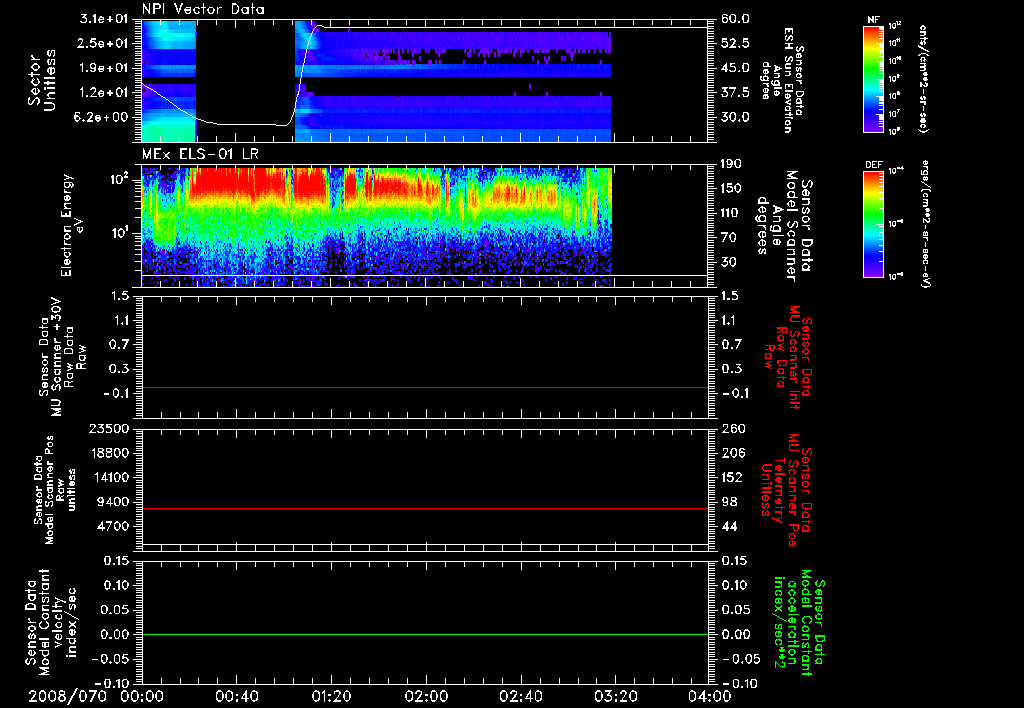Screen dimensions: 1024x708
Task: Click 'MU Scanner Pos Telemetry' red axis label
Action: coord(786,490)
